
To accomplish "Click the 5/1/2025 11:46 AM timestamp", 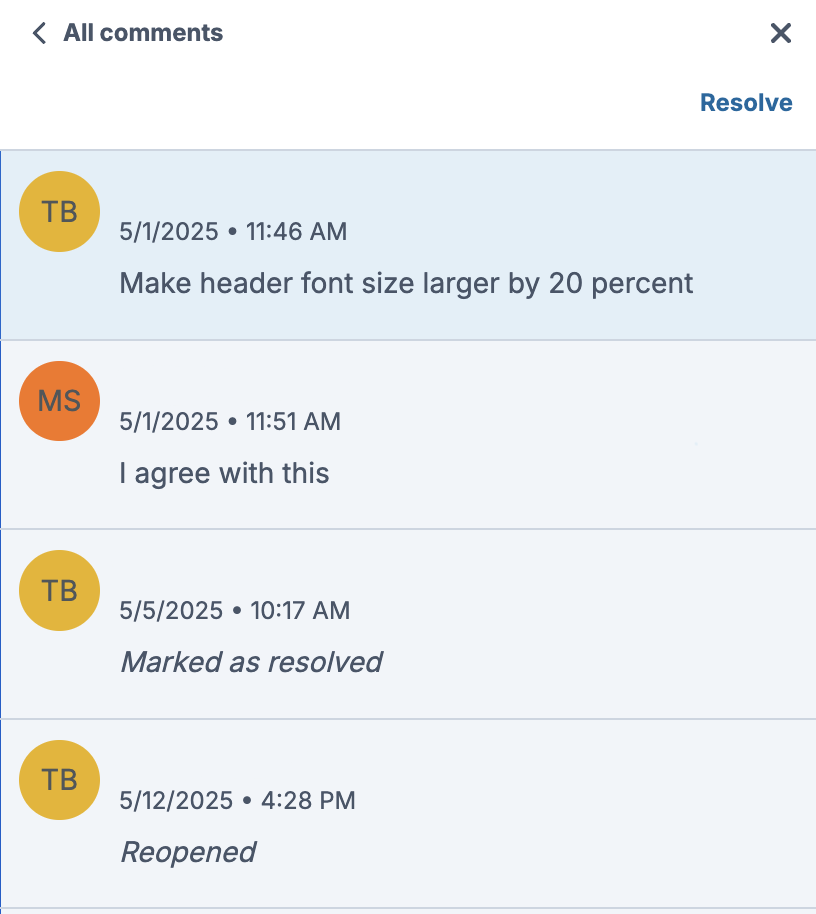I will (x=233, y=231).
